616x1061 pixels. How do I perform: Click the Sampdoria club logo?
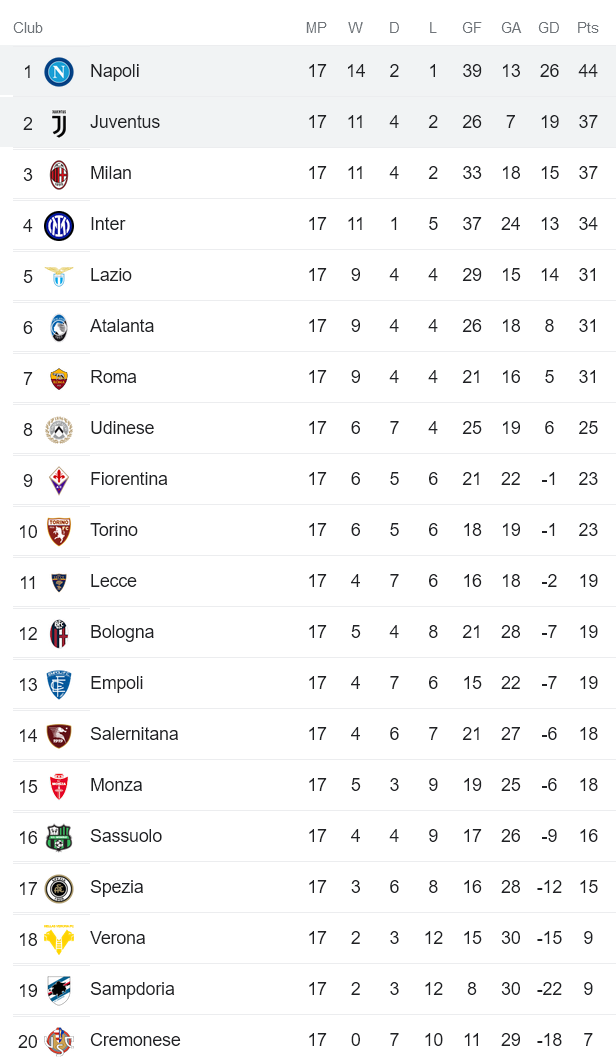coord(59,990)
